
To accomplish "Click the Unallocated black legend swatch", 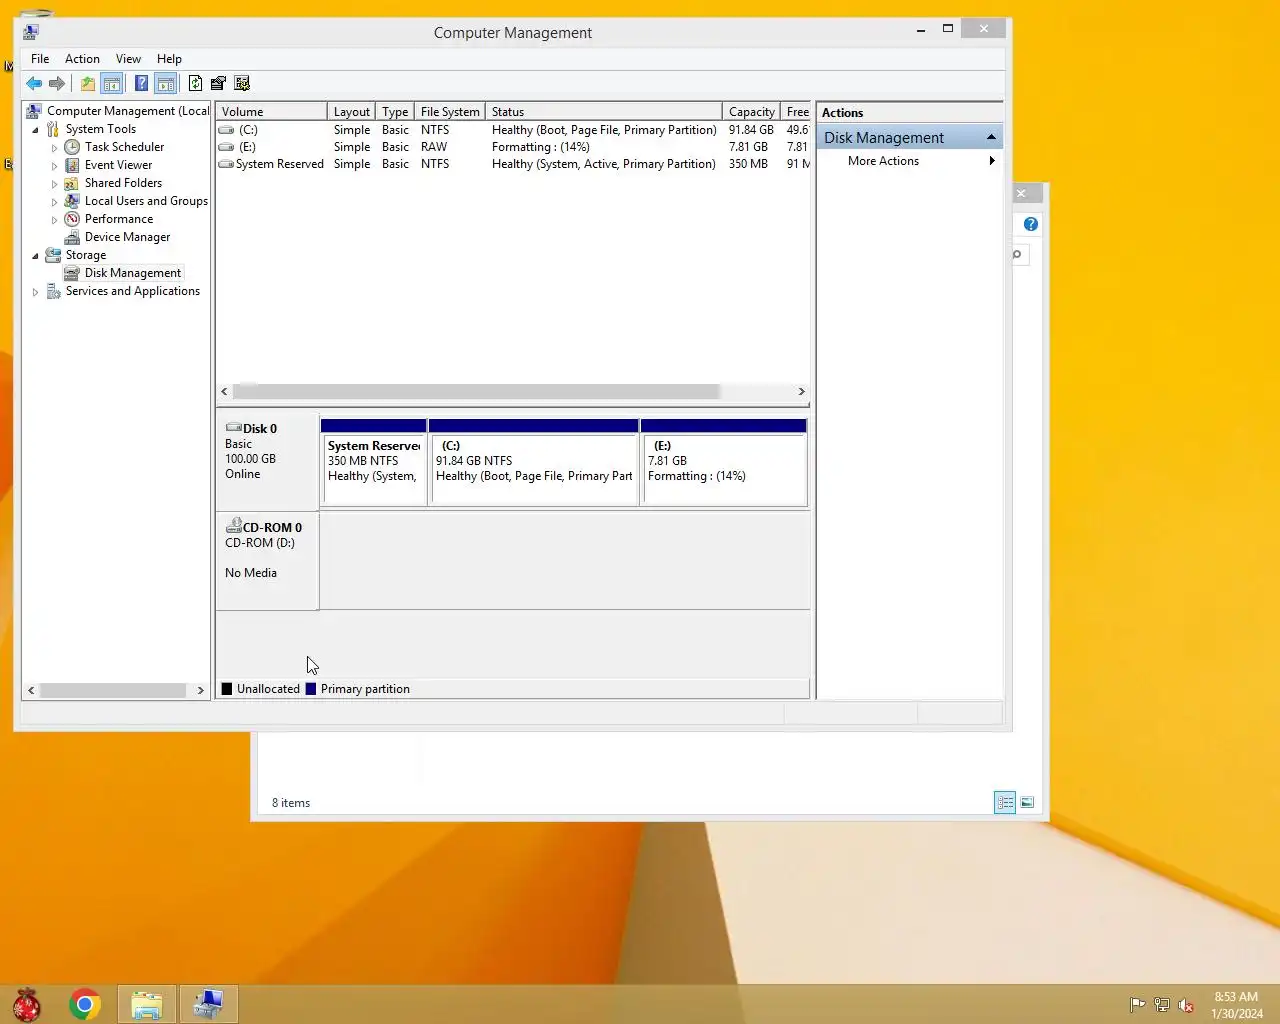I will point(227,689).
